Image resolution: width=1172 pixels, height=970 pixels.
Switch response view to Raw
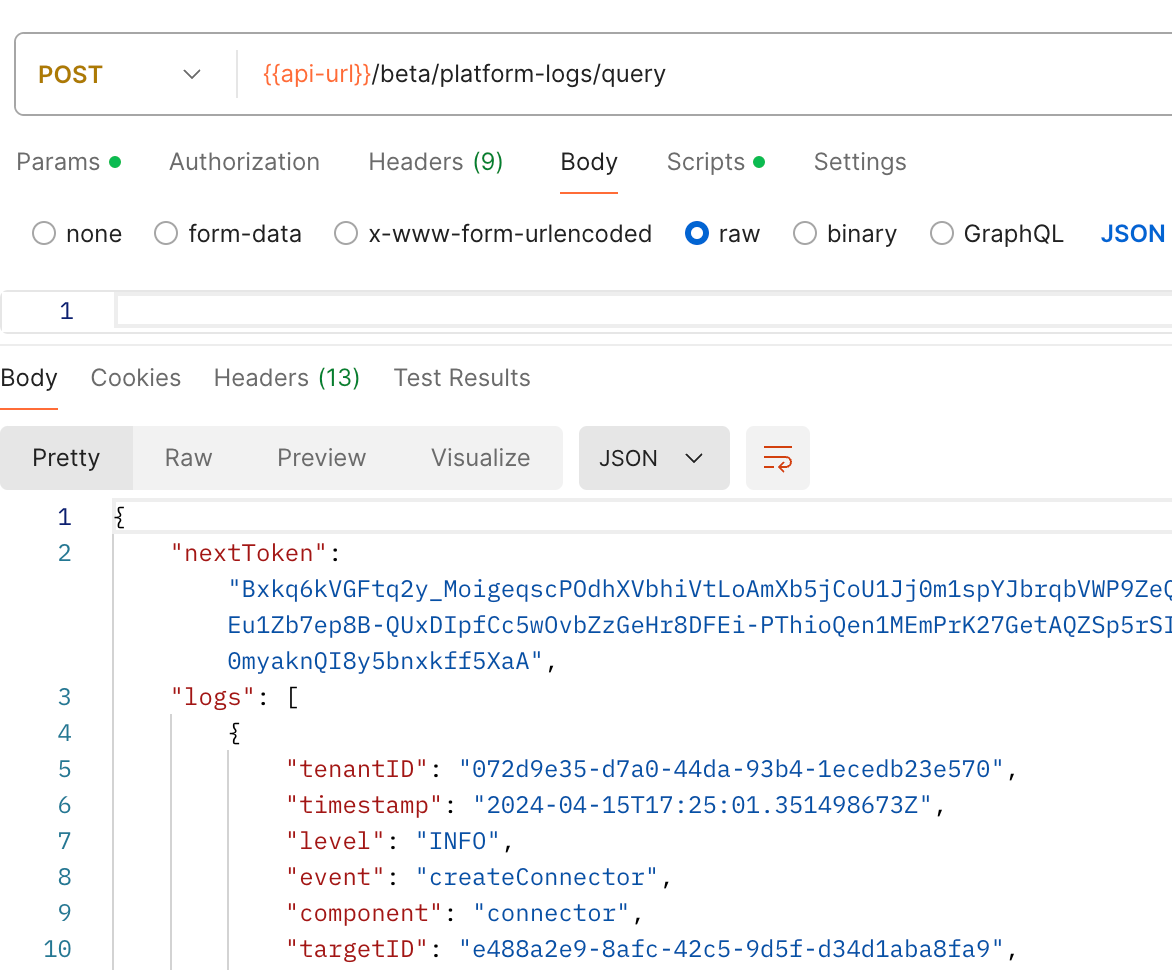[189, 458]
